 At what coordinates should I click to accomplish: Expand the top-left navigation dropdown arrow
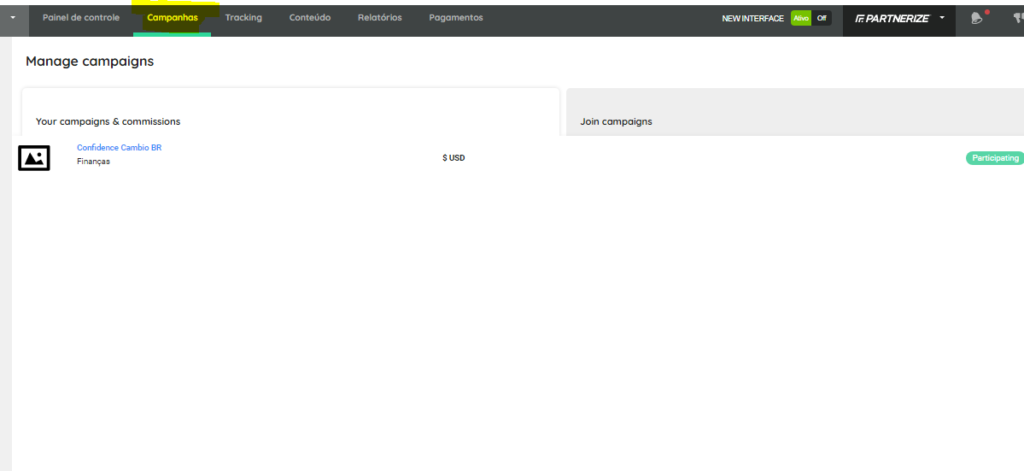click(12, 18)
